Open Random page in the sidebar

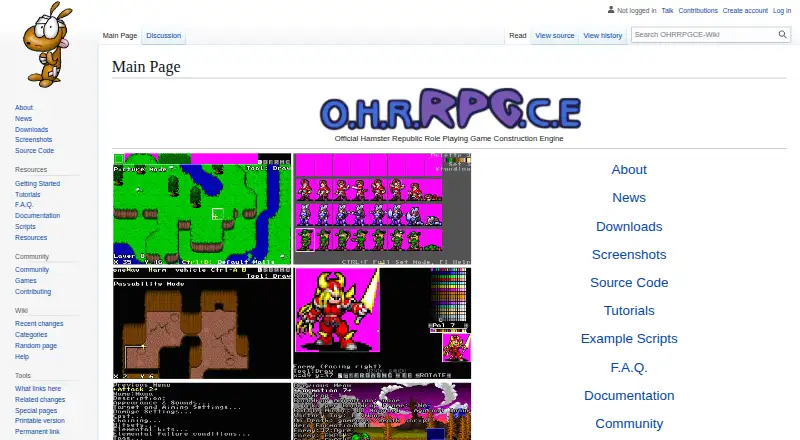[36, 346]
